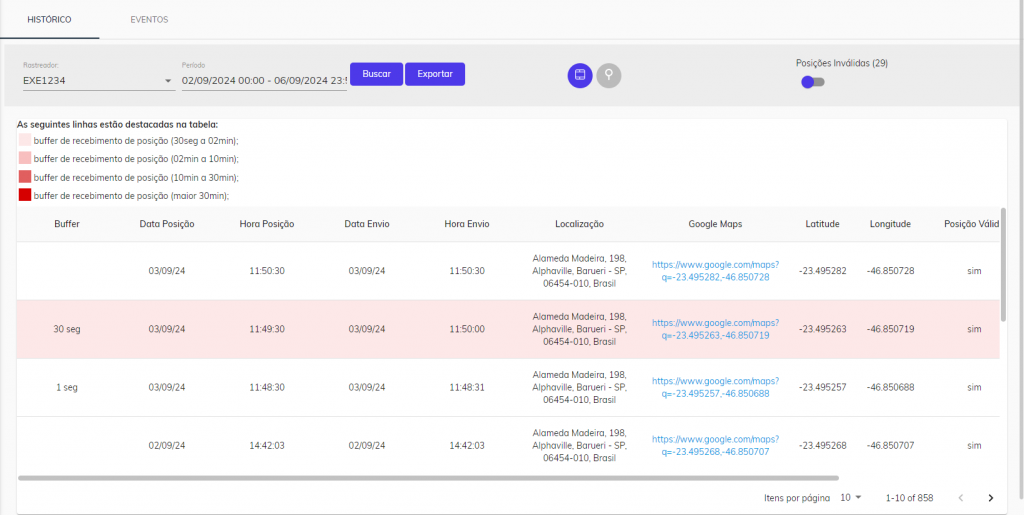Click the Buffer column header
This screenshot has width=1024, height=515.
coord(67,224)
